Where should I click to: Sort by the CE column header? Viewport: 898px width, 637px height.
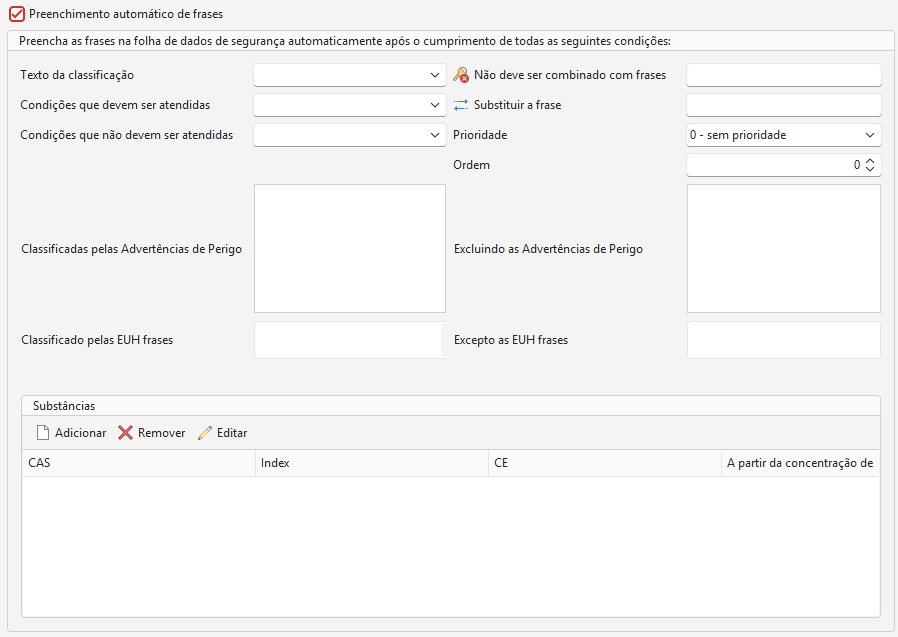pos(605,463)
